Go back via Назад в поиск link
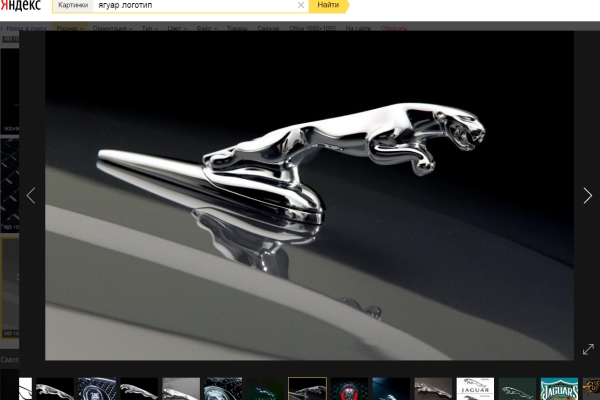 pos(24,28)
